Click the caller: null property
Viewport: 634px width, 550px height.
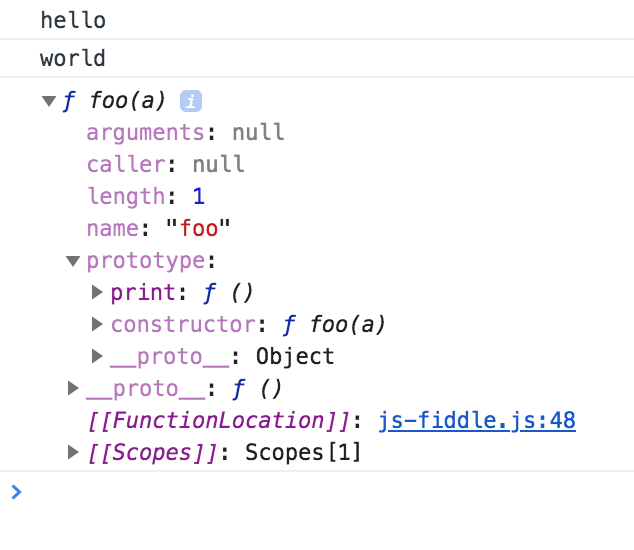pyautogui.click(x=165, y=165)
